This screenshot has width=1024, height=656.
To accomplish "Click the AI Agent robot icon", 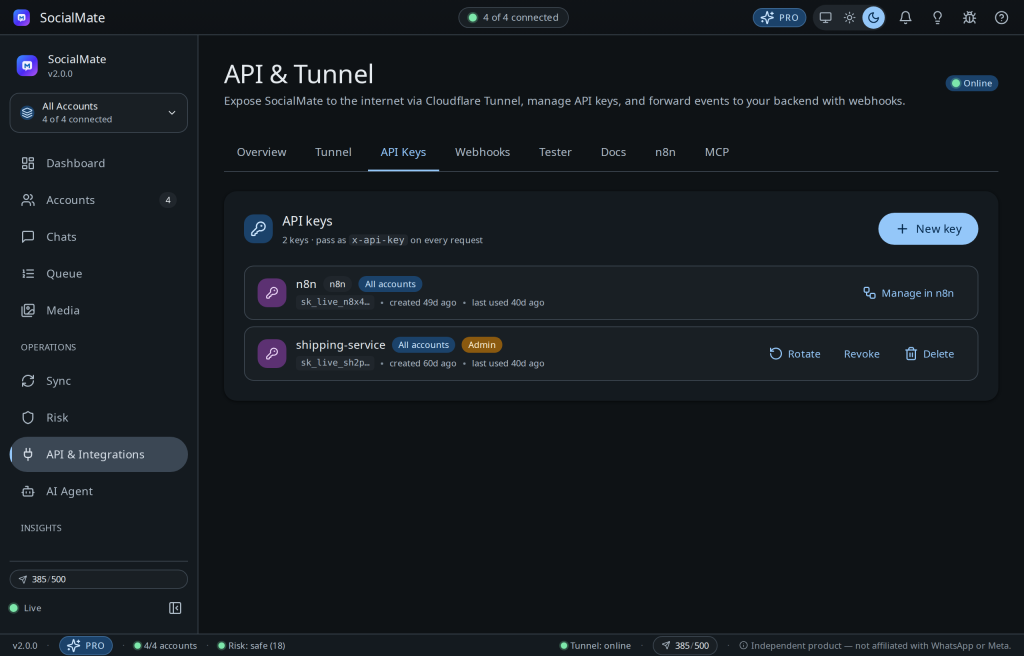I will pos(27,491).
